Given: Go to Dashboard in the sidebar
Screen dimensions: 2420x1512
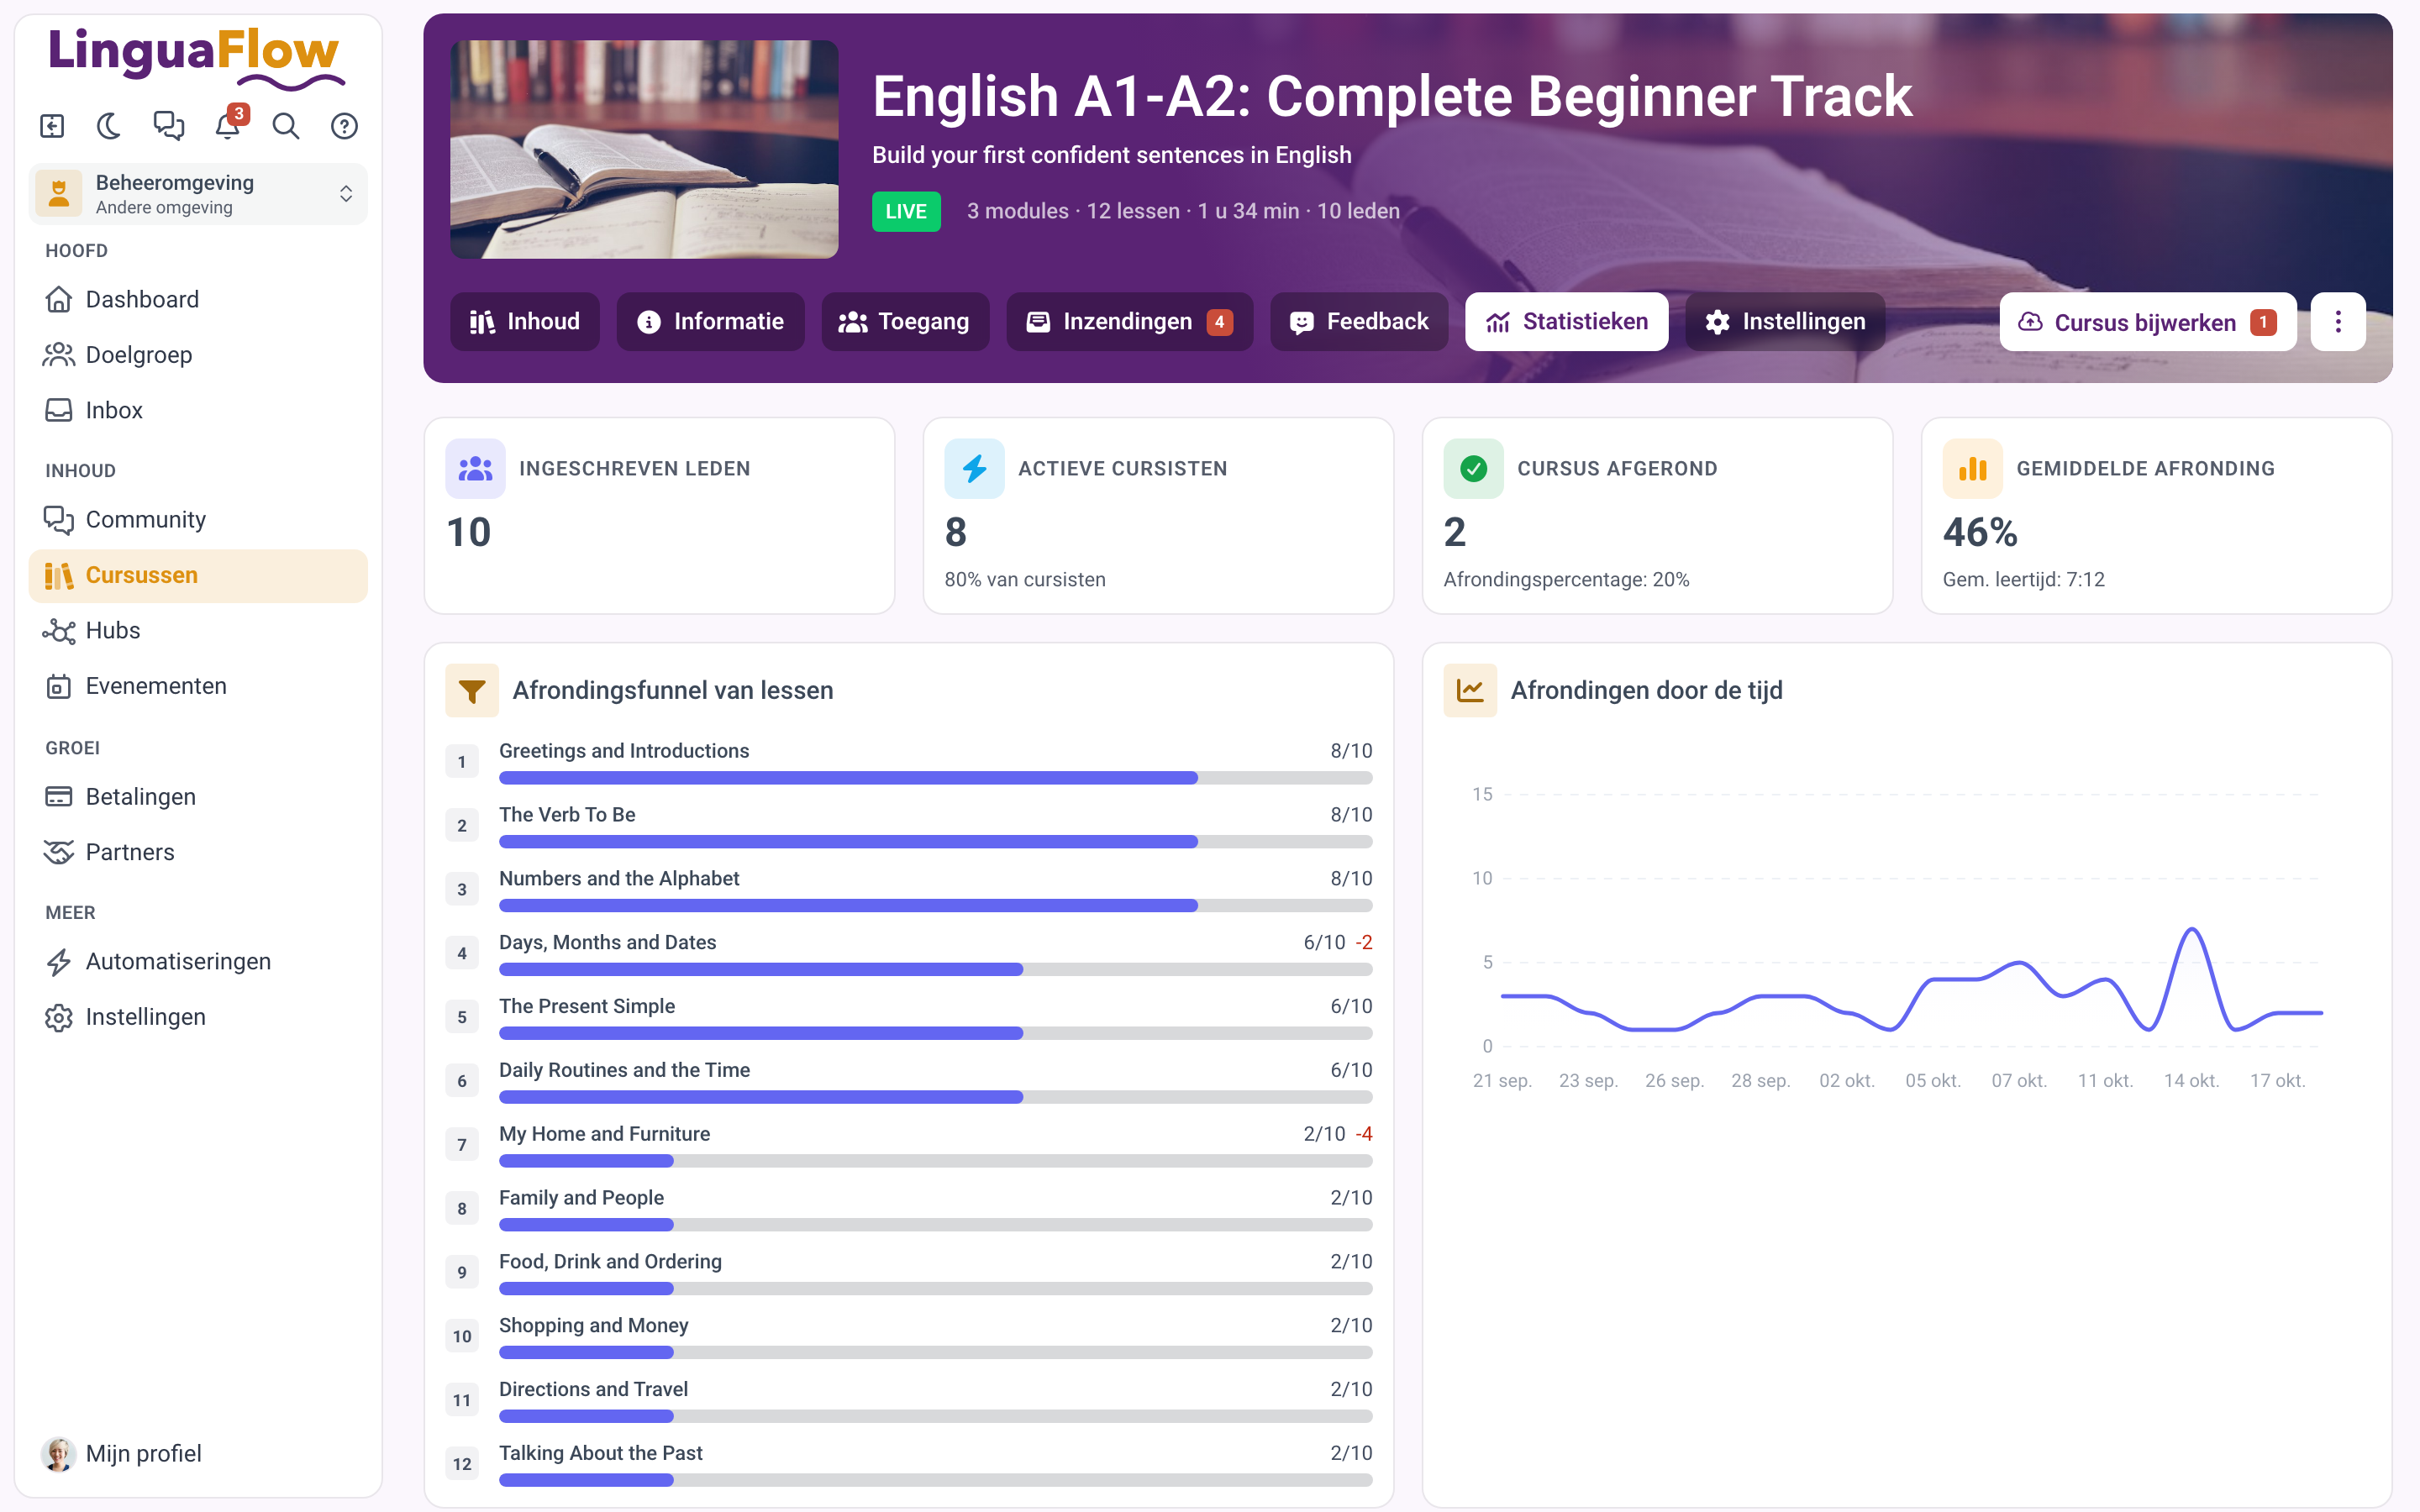Looking at the screenshot, I should click(x=198, y=299).
